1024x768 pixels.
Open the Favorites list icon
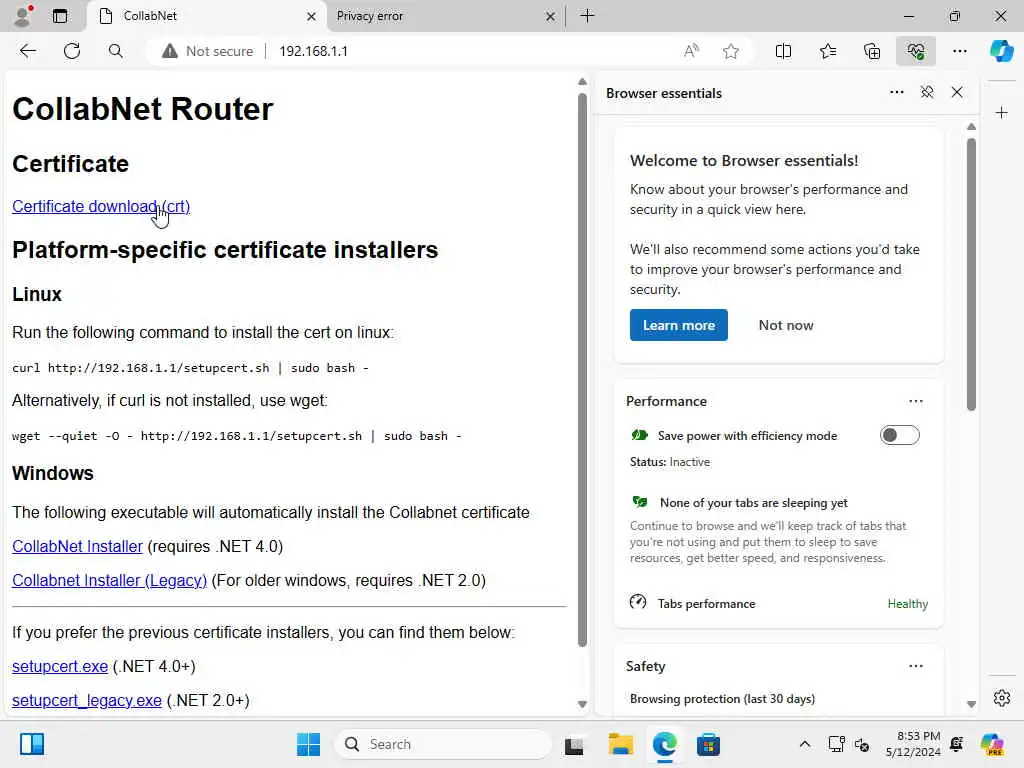pos(827,51)
